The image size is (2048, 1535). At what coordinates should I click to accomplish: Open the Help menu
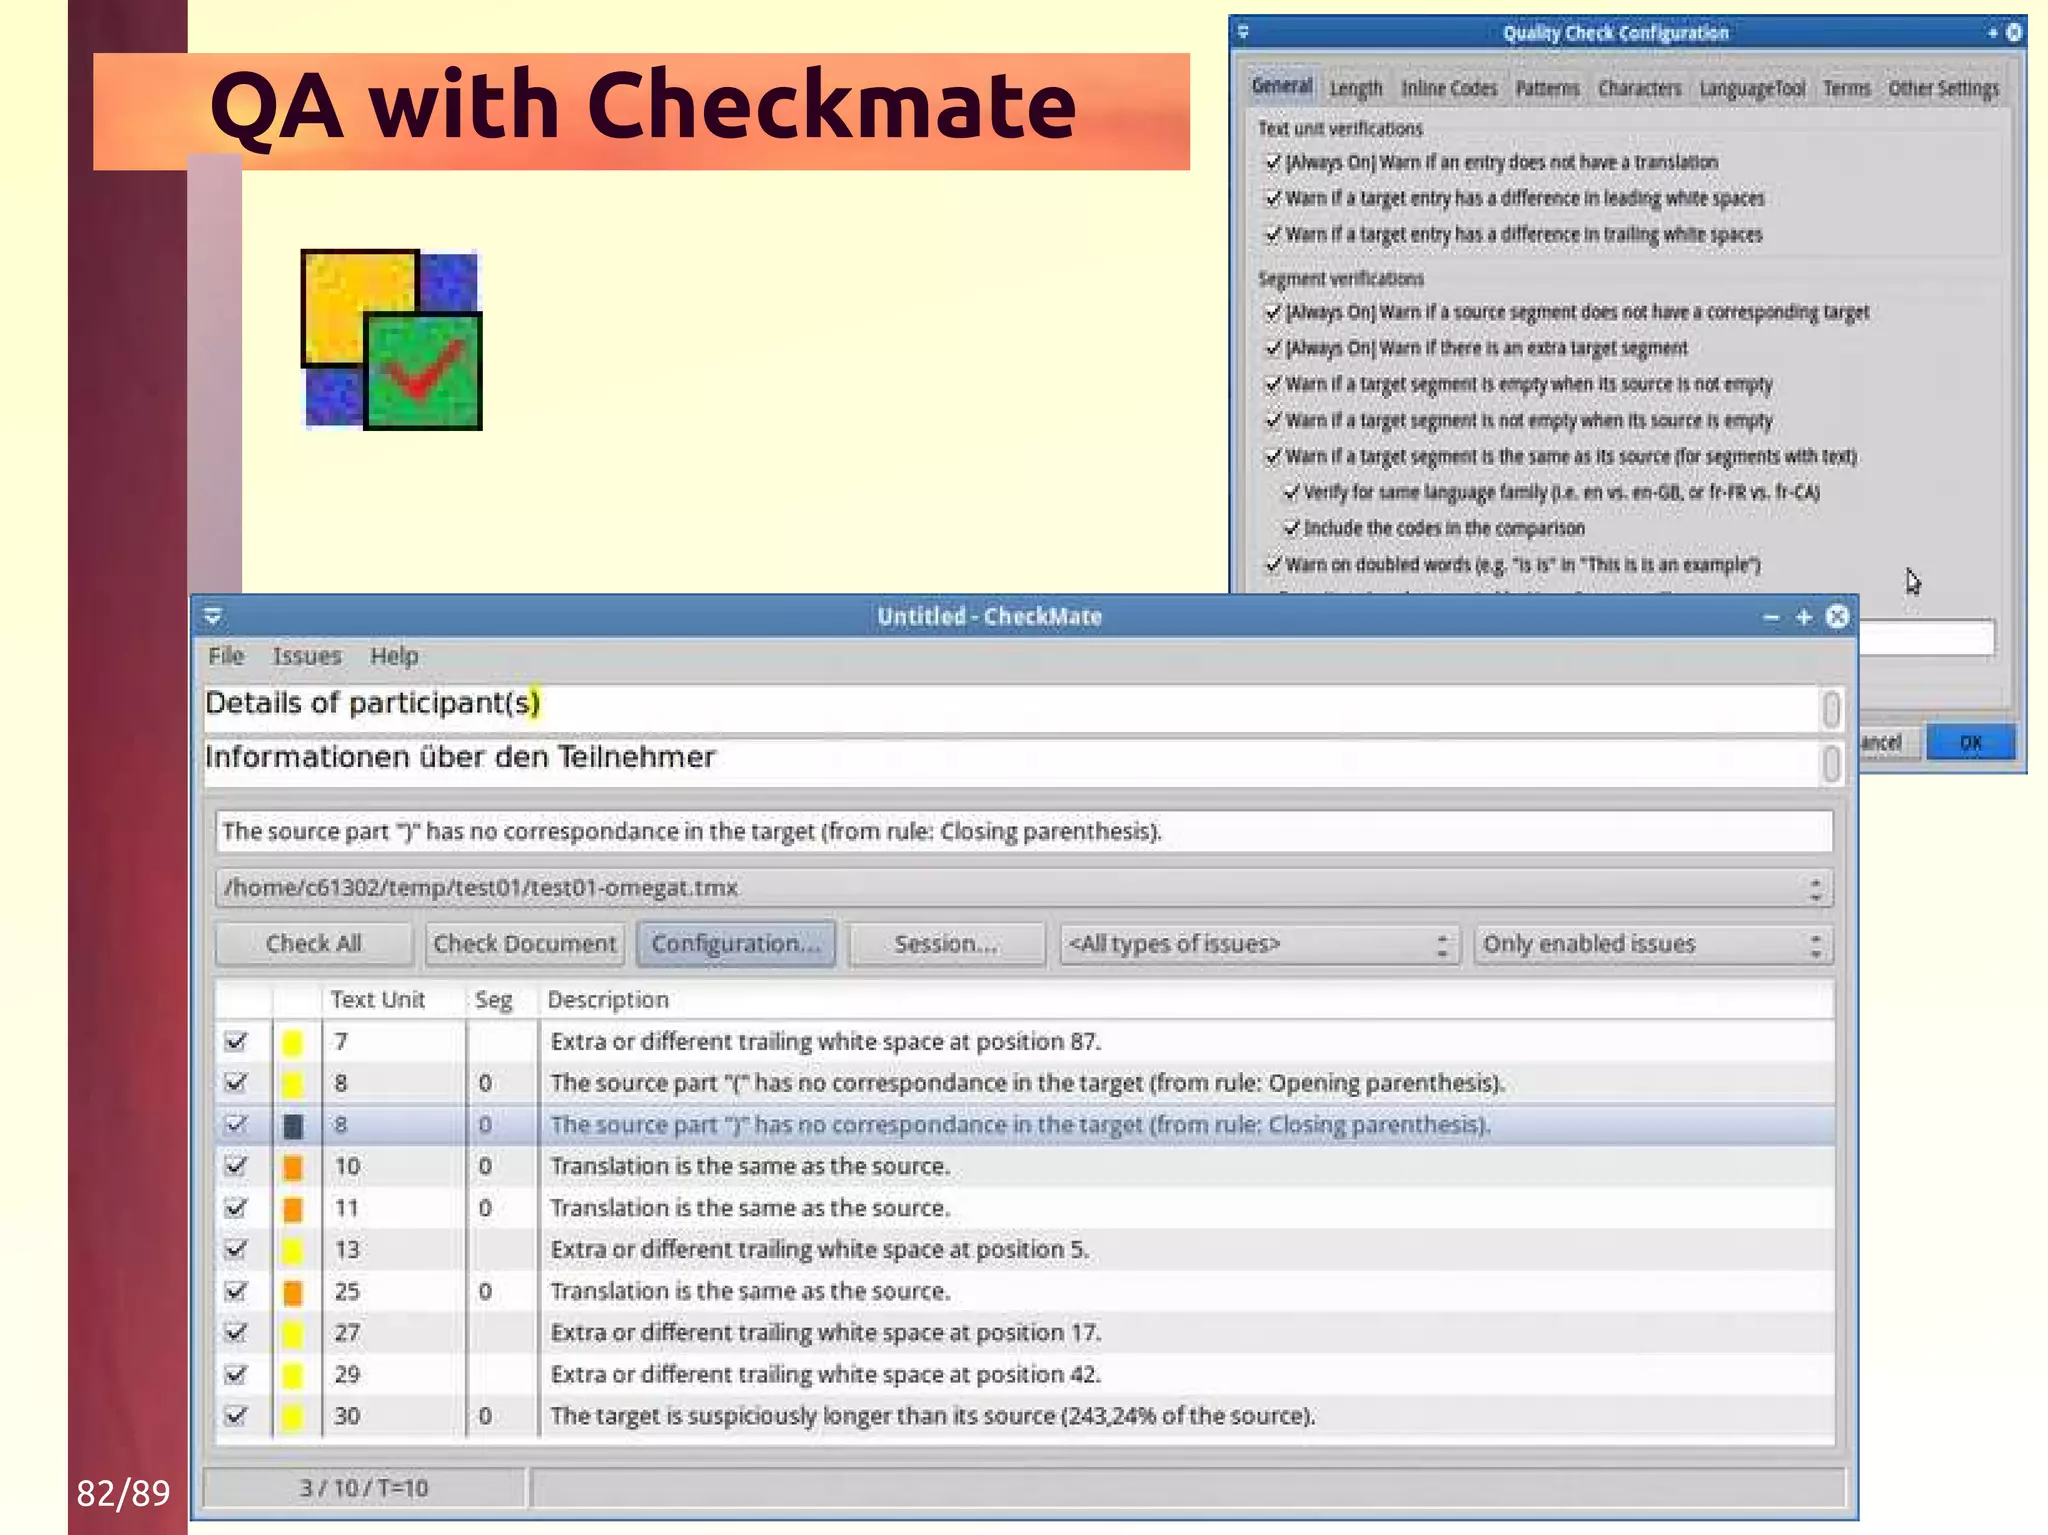[394, 656]
